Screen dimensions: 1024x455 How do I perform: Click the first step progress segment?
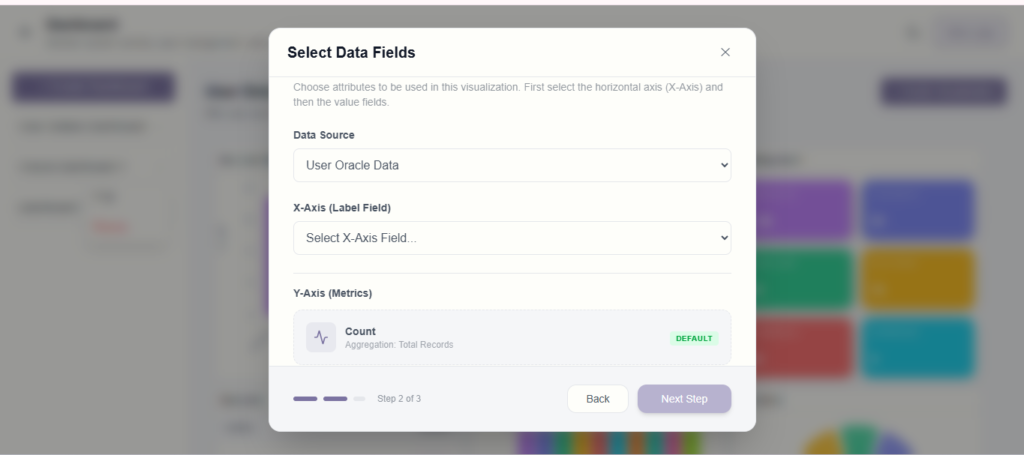coord(305,399)
